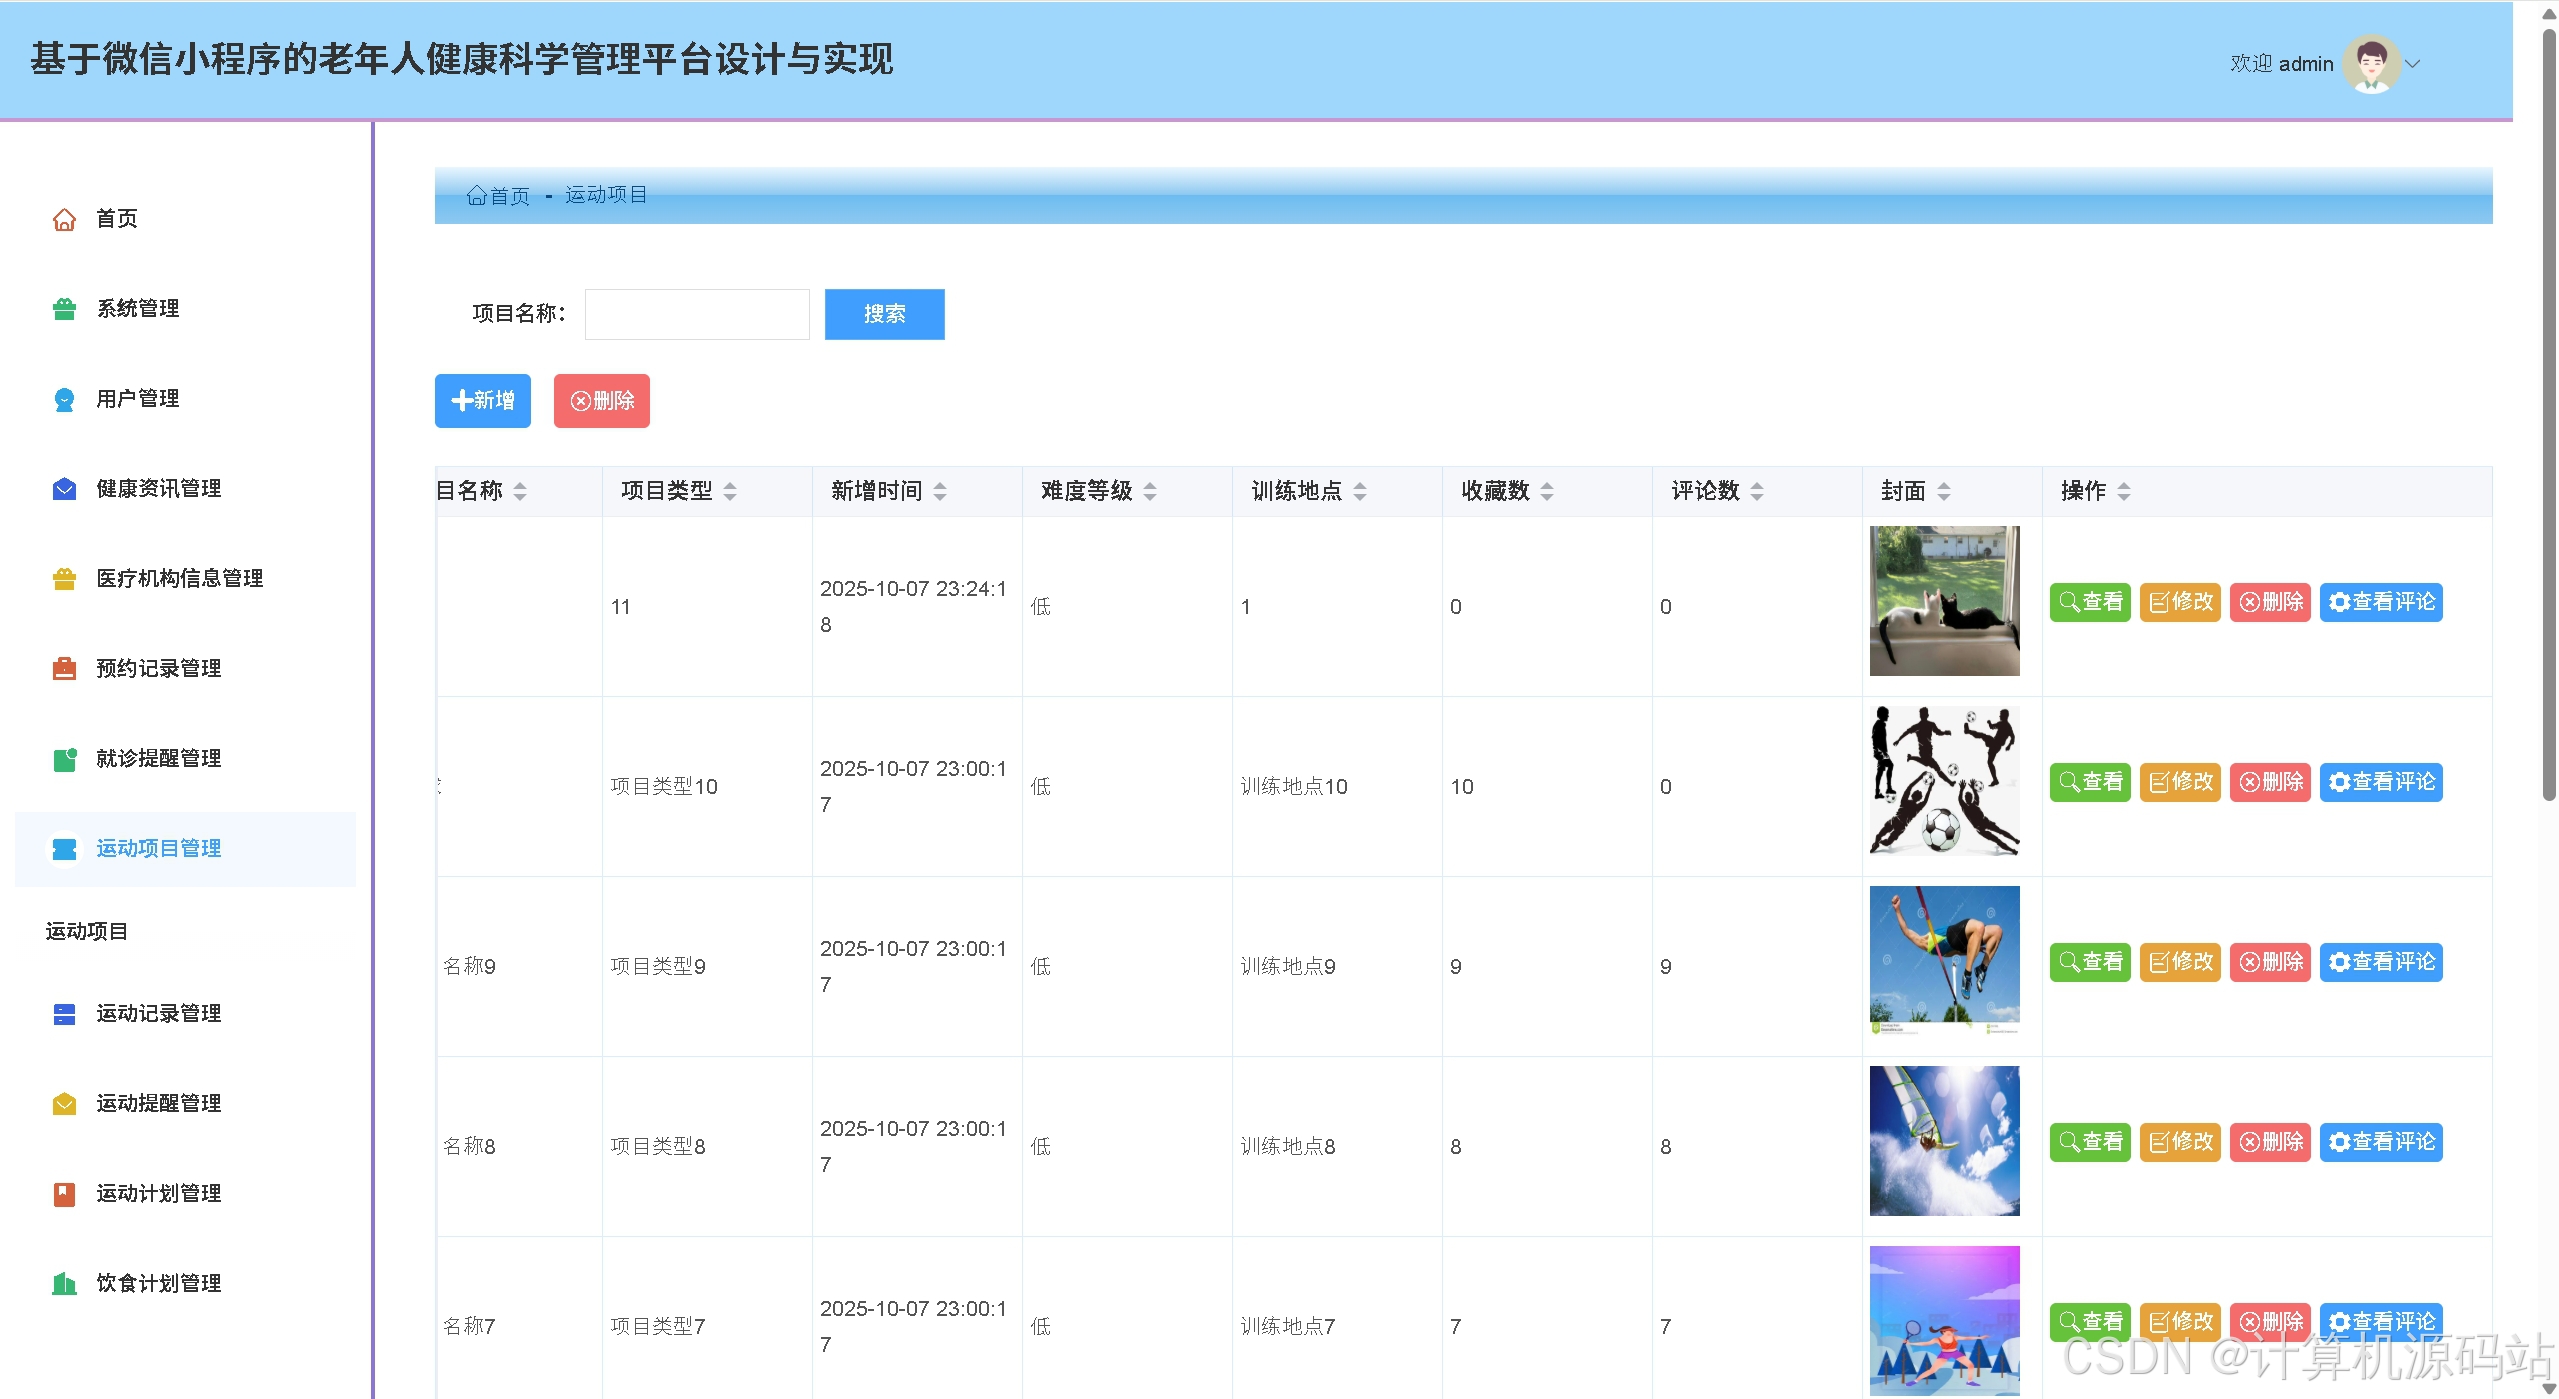Screen dimensions: 2559x1399
Task: Sort by 难度等级 column
Action: (1150, 491)
